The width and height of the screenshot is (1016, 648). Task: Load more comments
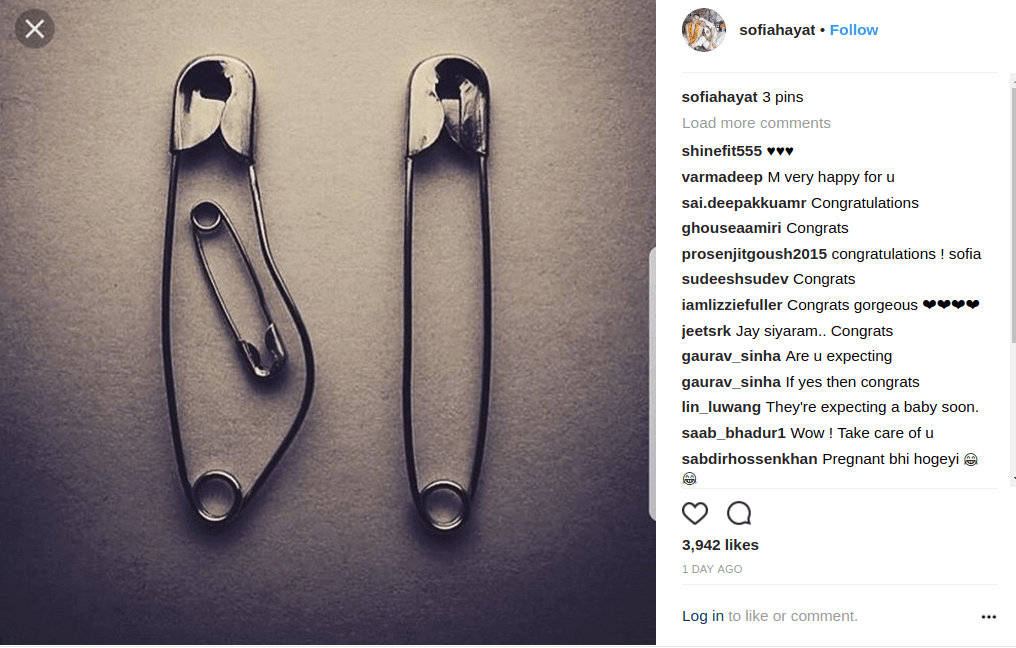point(756,123)
